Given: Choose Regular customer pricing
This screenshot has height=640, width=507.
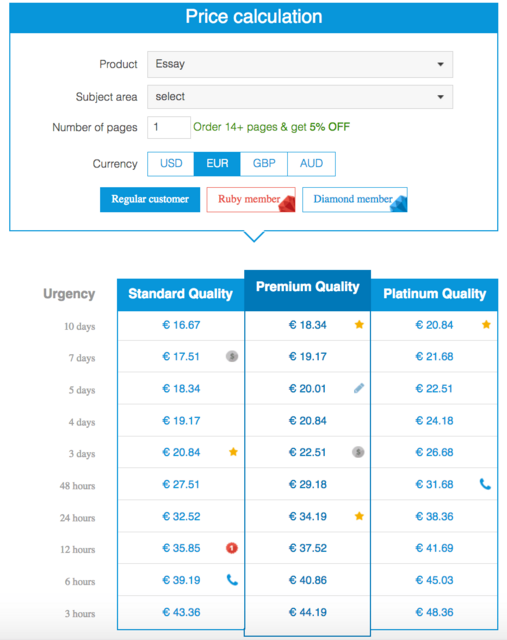Looking at the screenshot, I should pos(150,200).
